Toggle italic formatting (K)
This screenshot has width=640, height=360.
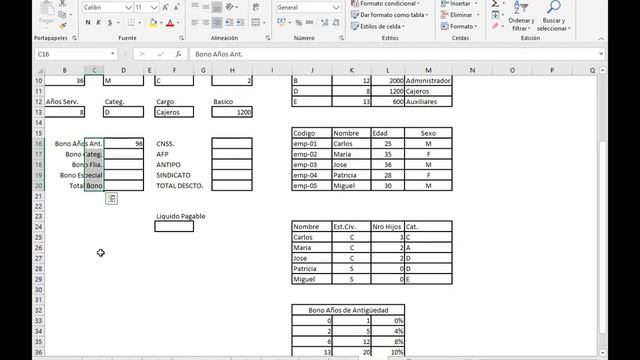(98, 22)
